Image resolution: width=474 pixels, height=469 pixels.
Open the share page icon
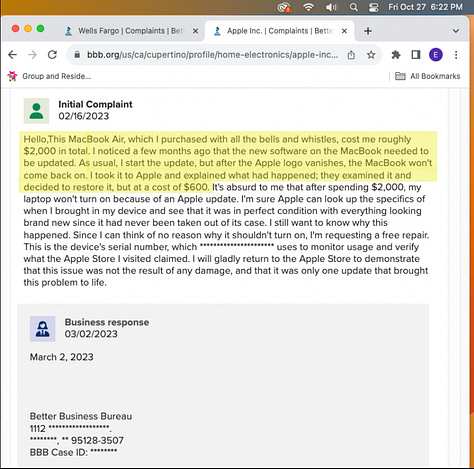pos(351,55)
